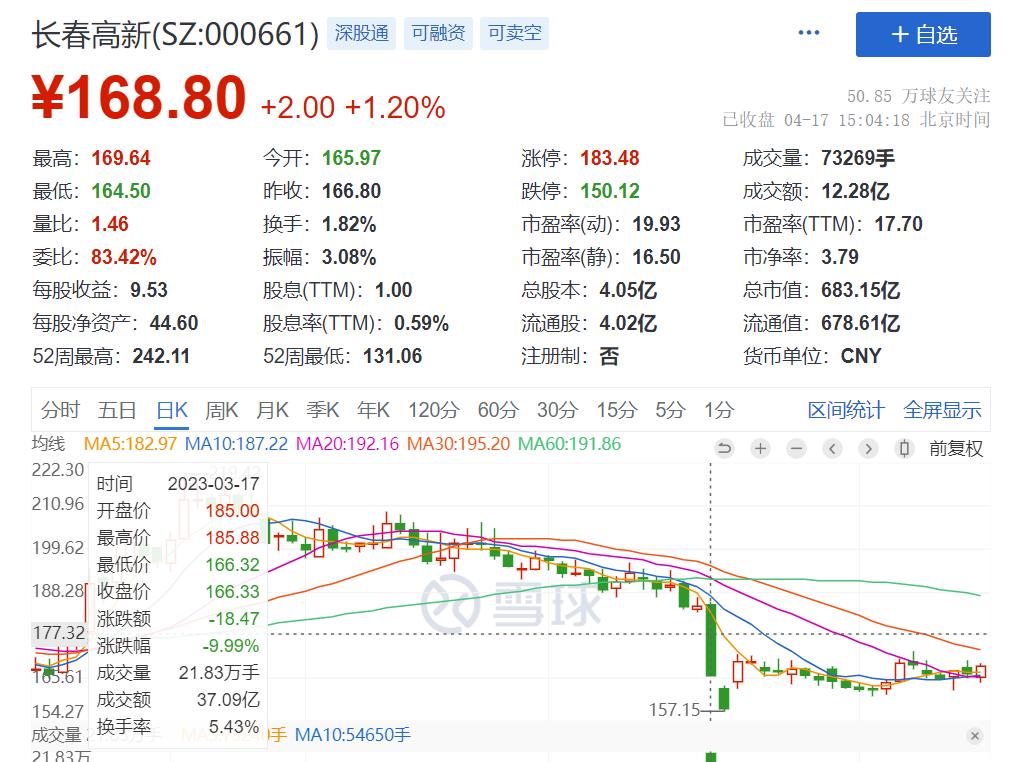Click 50.85 万球友关注 follower count

(919, 96)
